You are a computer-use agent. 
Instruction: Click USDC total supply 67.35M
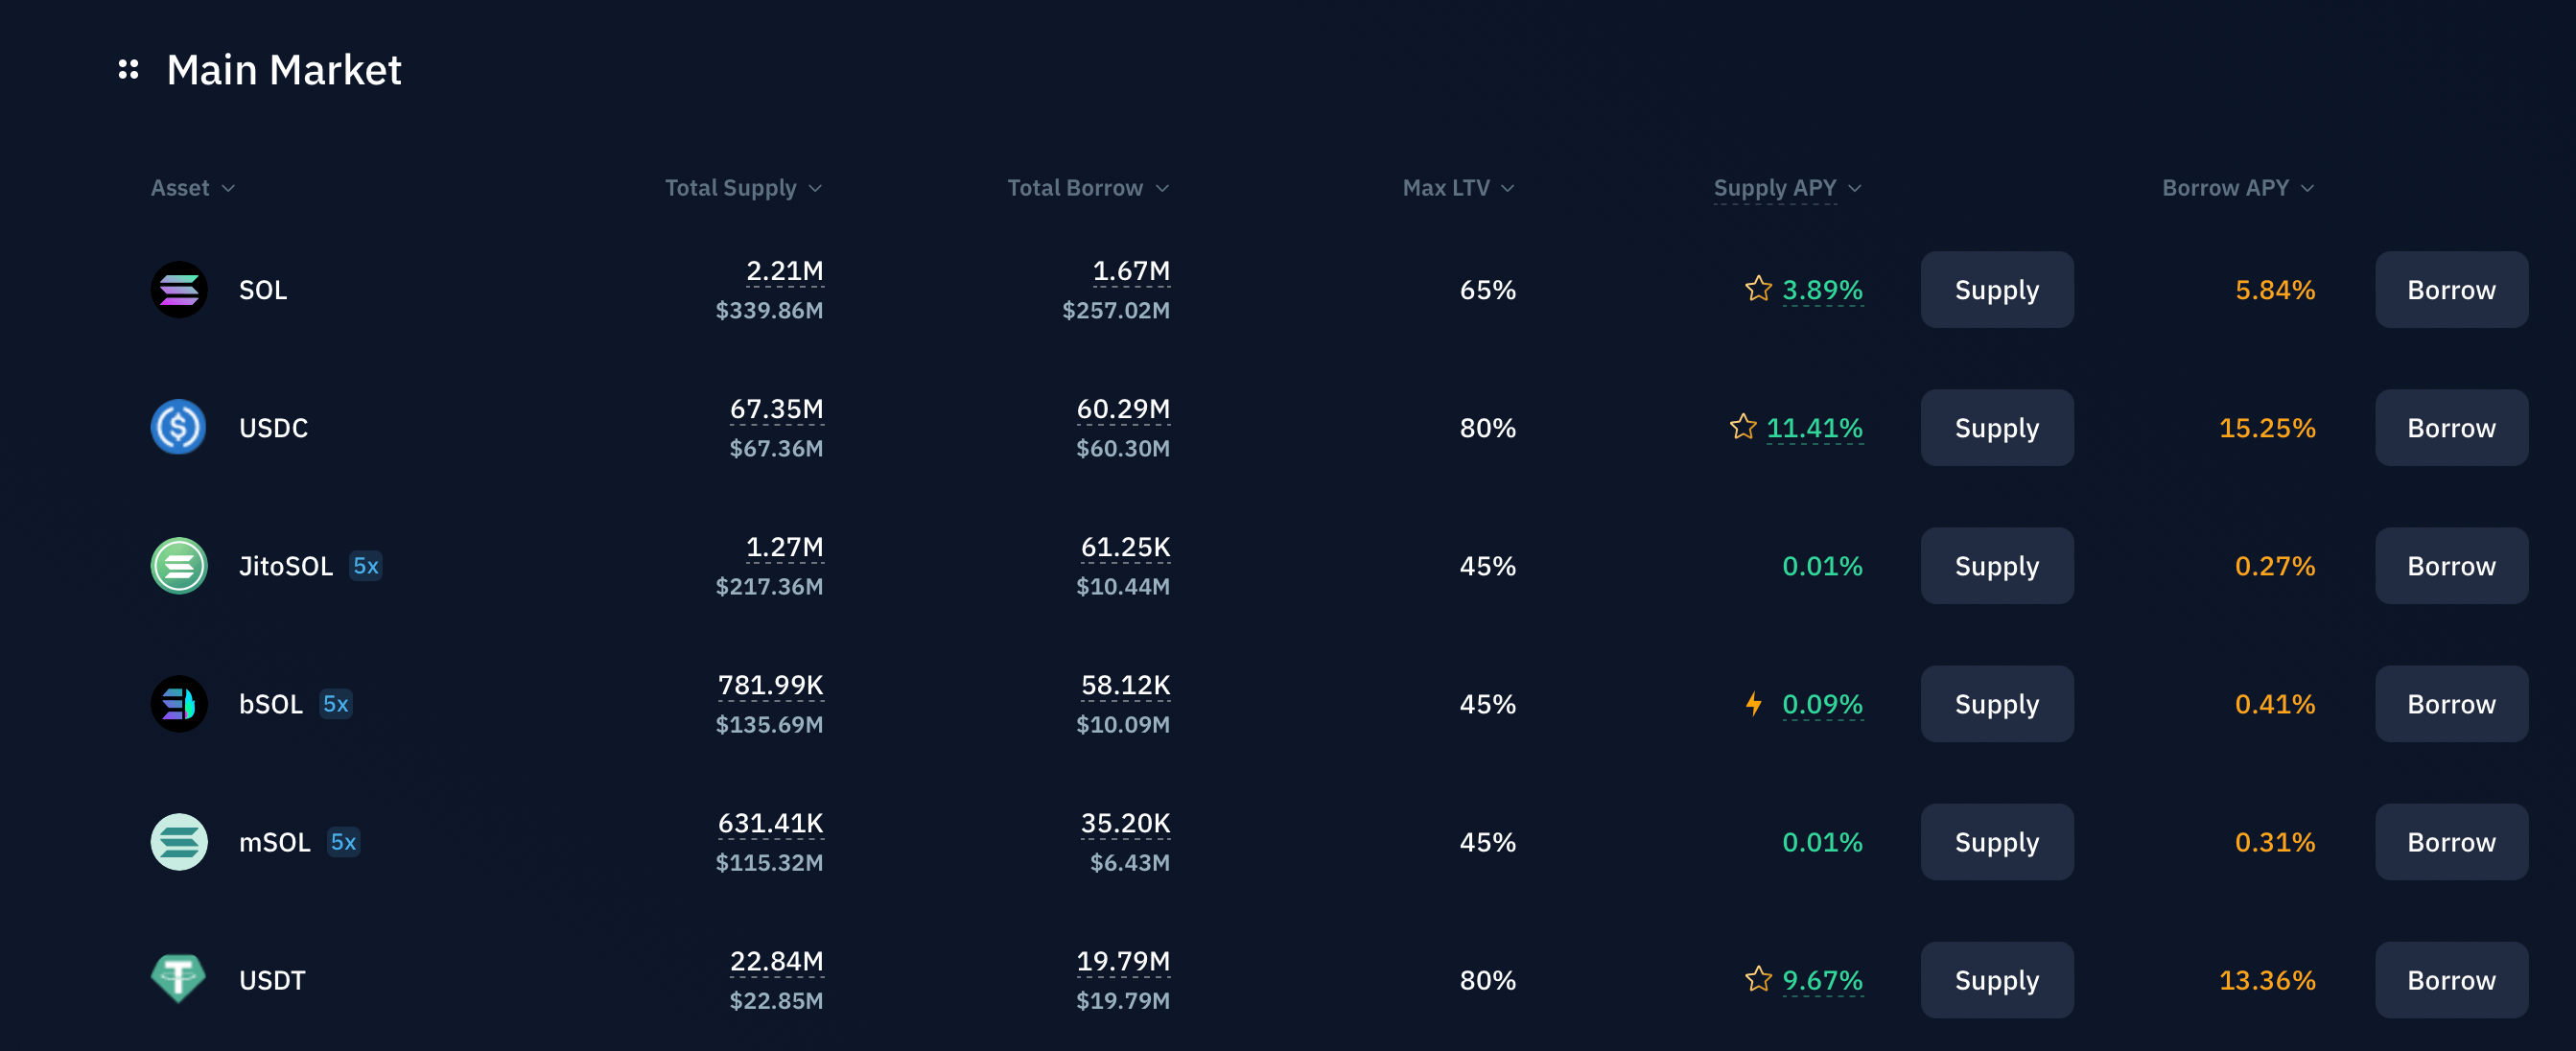777,409
